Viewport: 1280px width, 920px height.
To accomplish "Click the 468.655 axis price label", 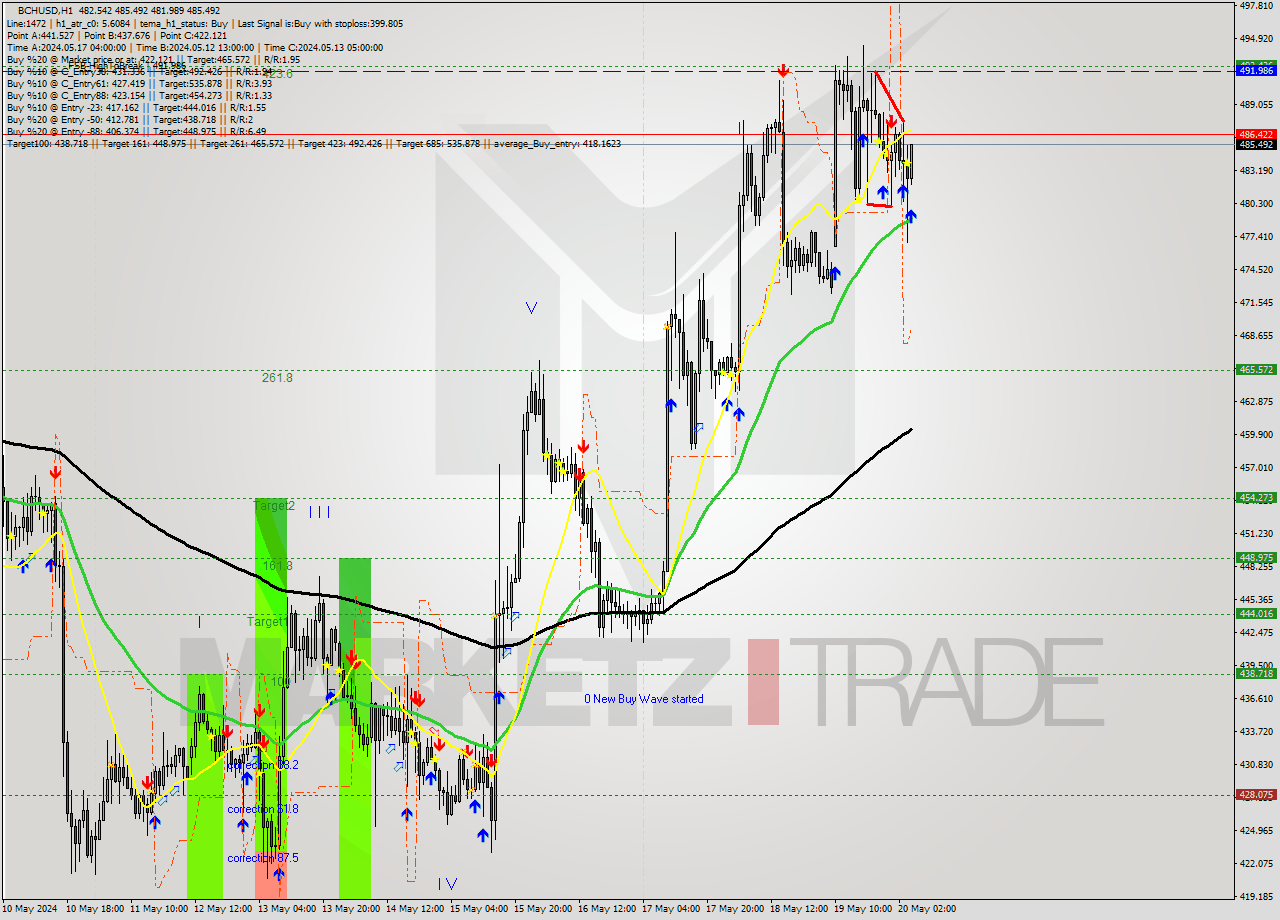I will point(1256,336).
